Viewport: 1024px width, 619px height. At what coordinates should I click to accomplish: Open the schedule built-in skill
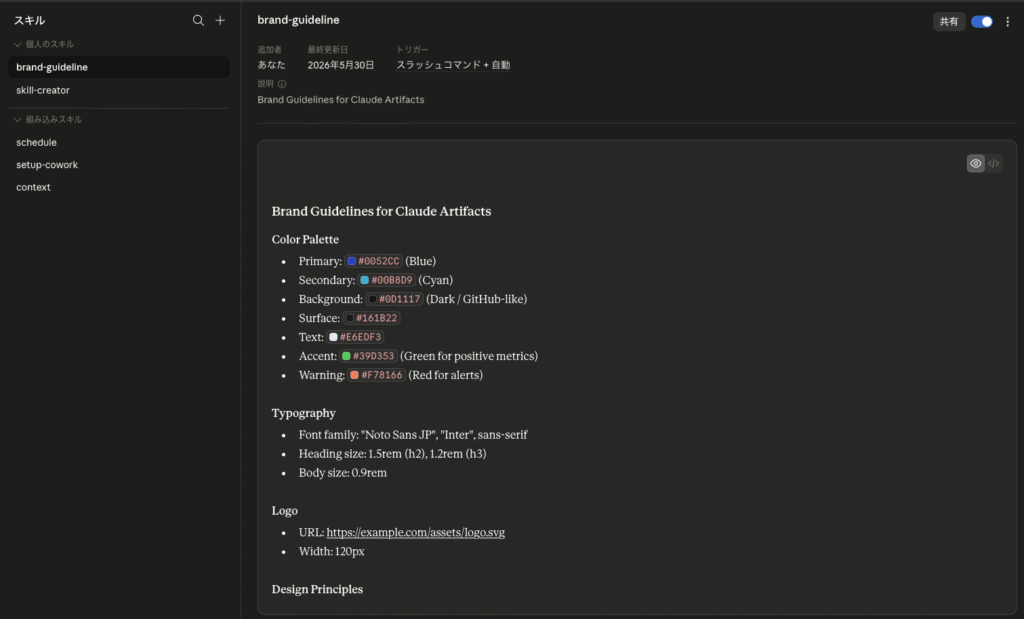click(x=119, y=142)
